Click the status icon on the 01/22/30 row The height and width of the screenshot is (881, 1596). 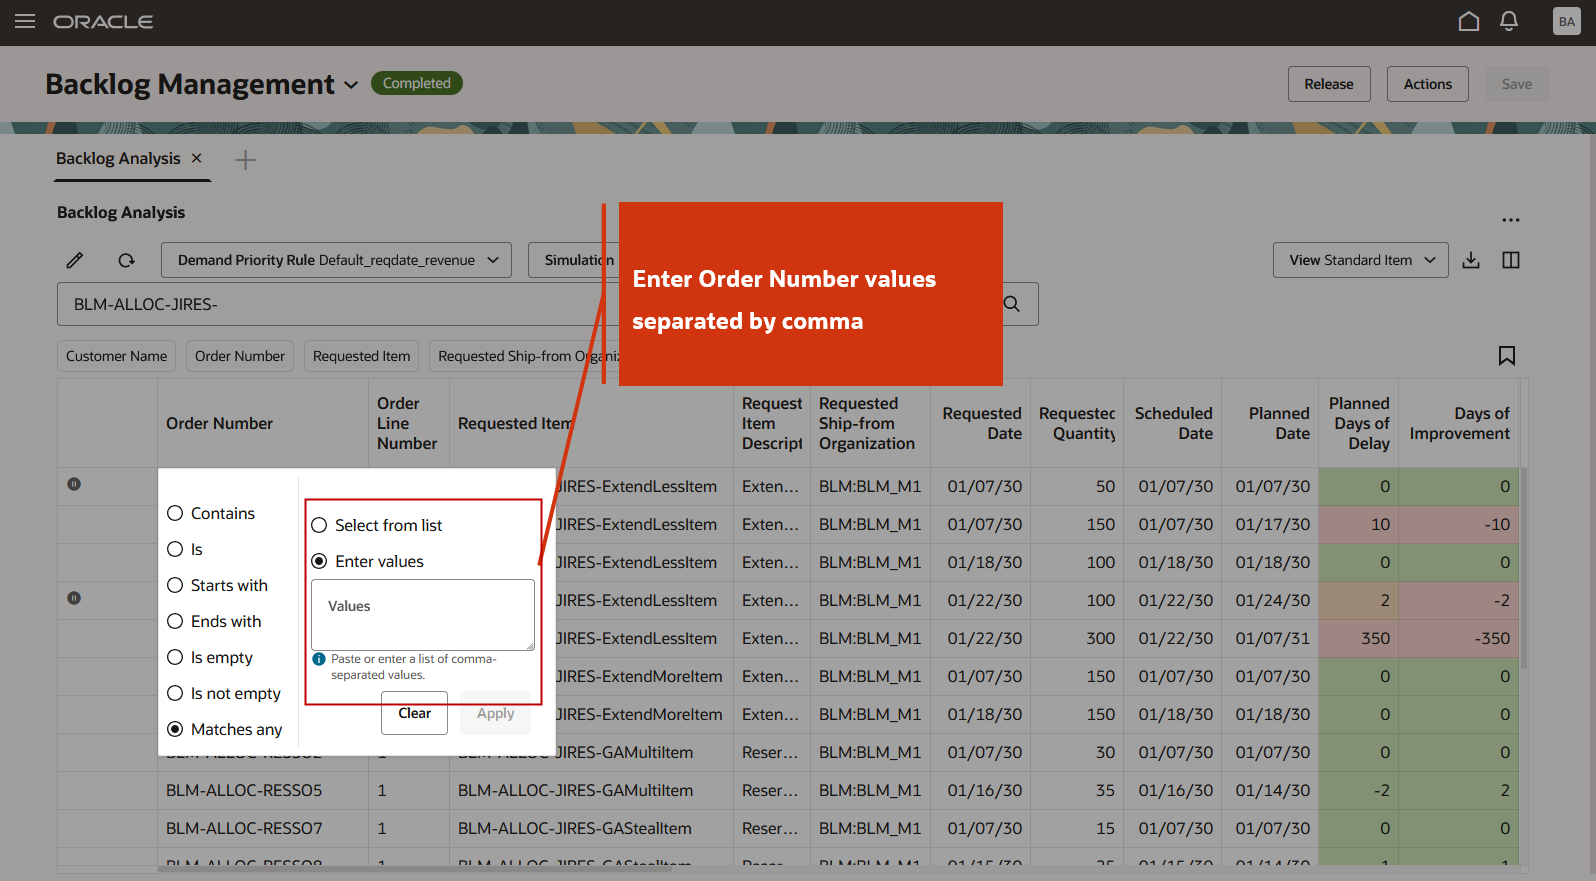coord(74,598)
